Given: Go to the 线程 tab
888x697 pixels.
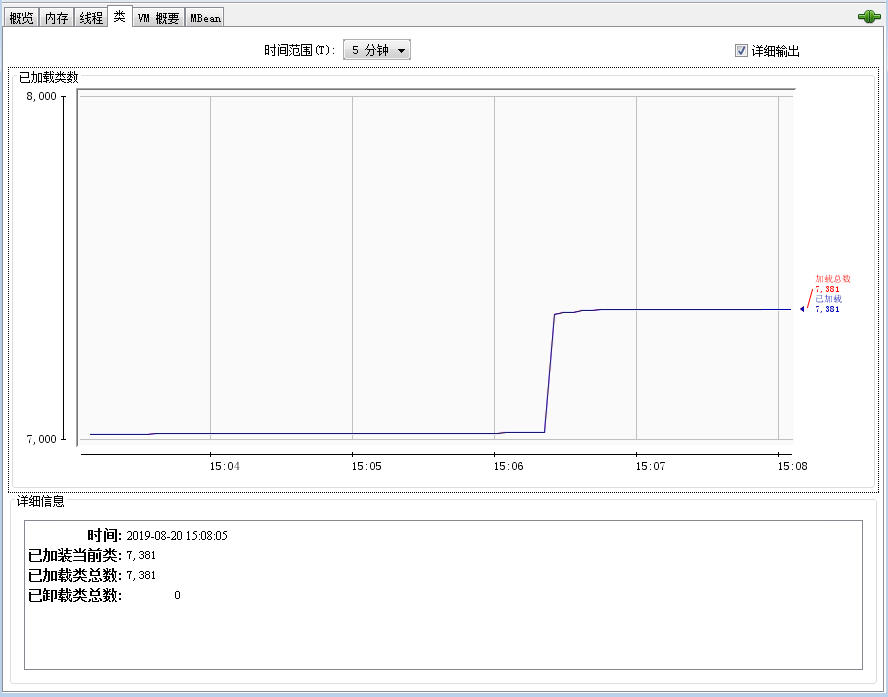Looking at the screenshot, I should click(x=91, y=16).
